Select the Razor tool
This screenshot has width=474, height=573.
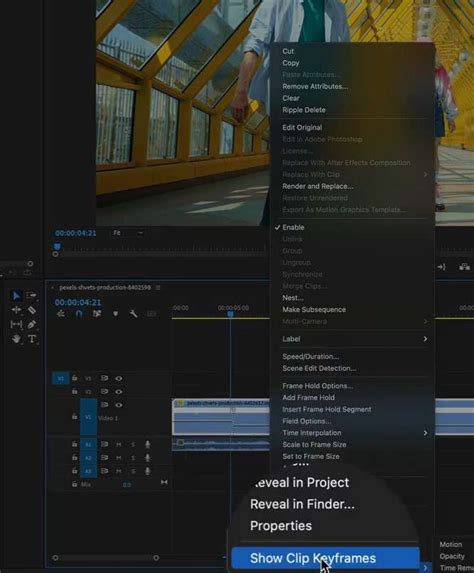[x=32, y=310]
